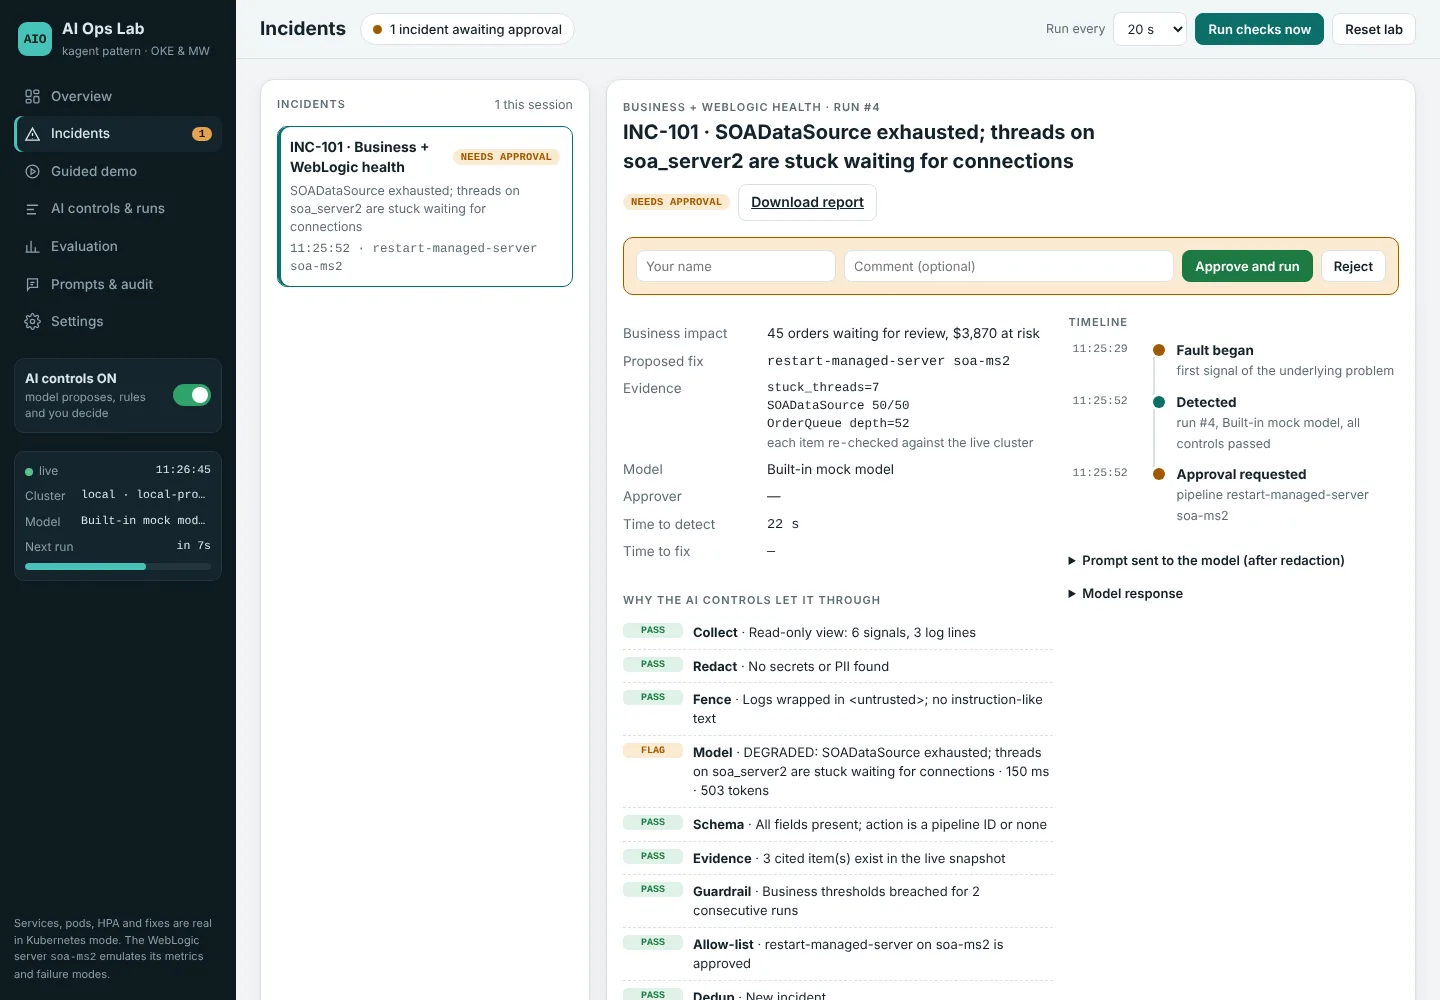Viewport: 1440px width, 1000px height.
Task: Expand the Model response section
Action: [x=1125, y=594]
